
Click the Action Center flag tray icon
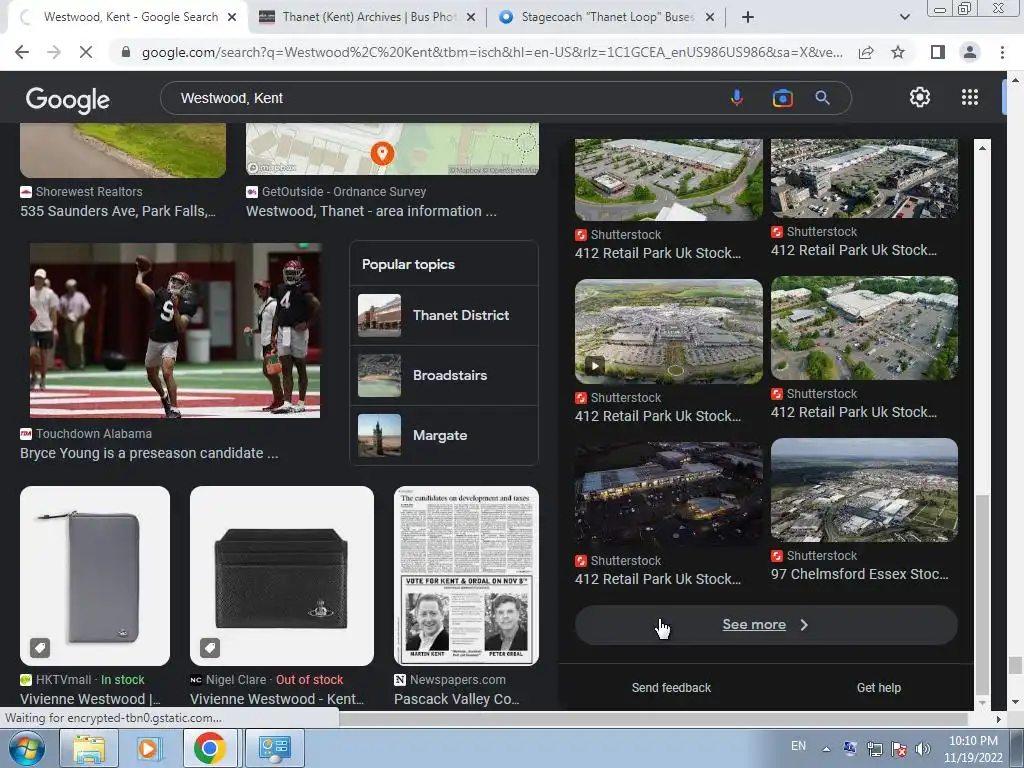[x=899, y=749]
